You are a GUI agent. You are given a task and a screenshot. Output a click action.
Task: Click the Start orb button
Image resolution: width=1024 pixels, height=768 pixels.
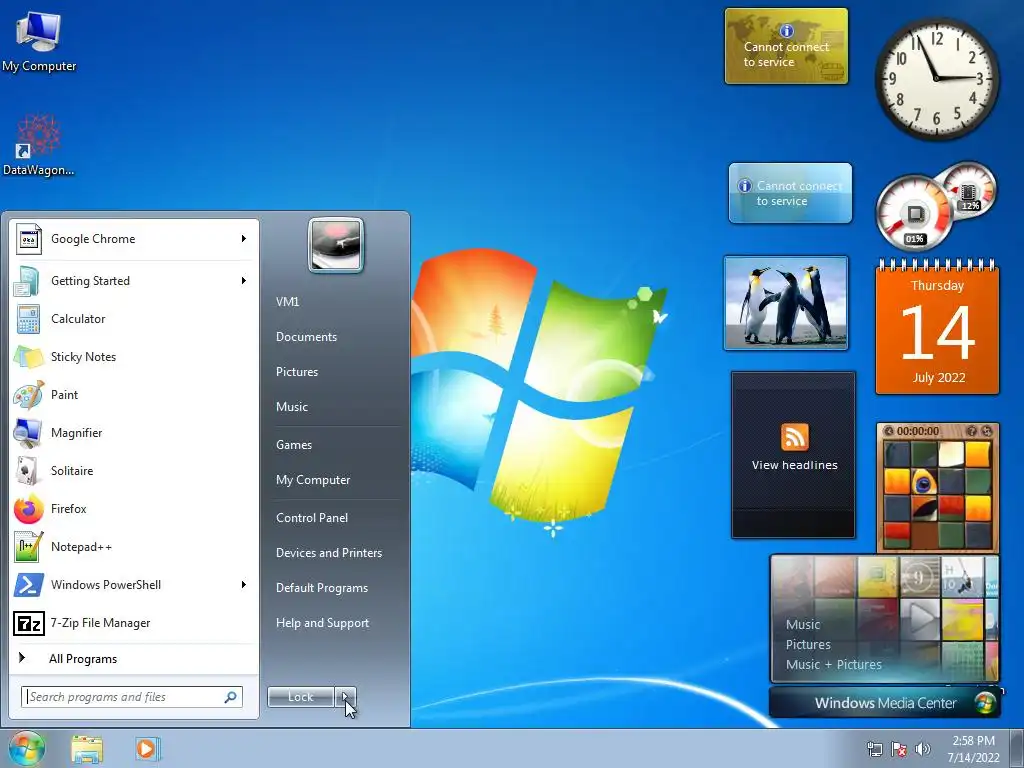26,748
